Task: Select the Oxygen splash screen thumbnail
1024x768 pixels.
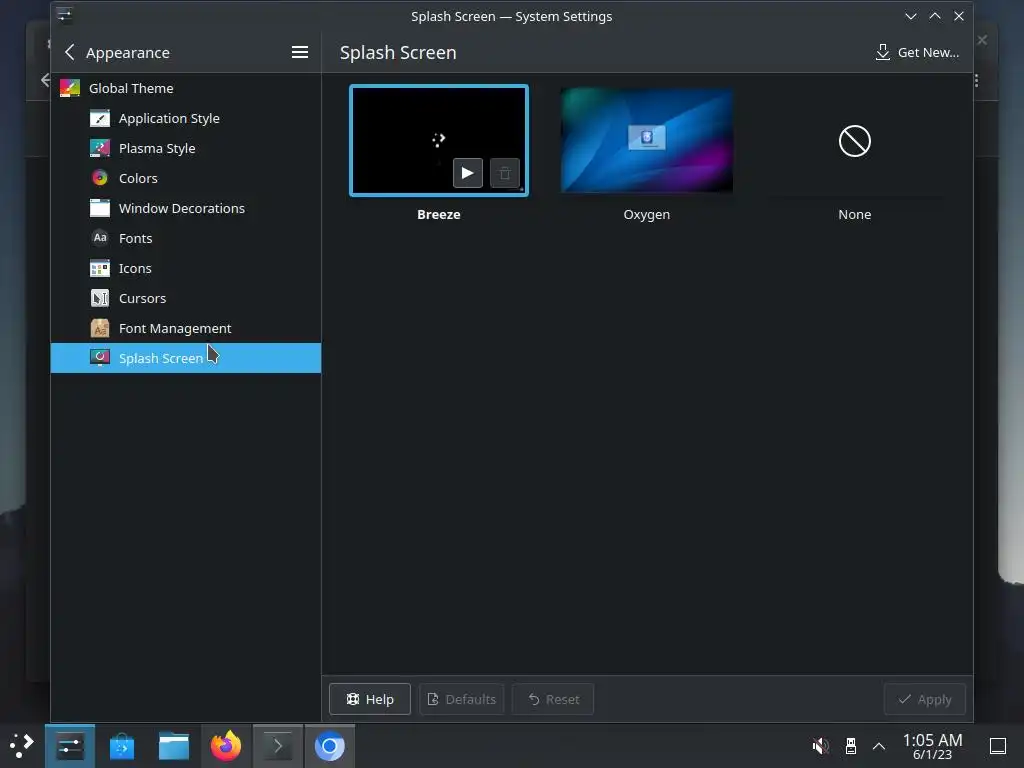Action: pos(647,140)
